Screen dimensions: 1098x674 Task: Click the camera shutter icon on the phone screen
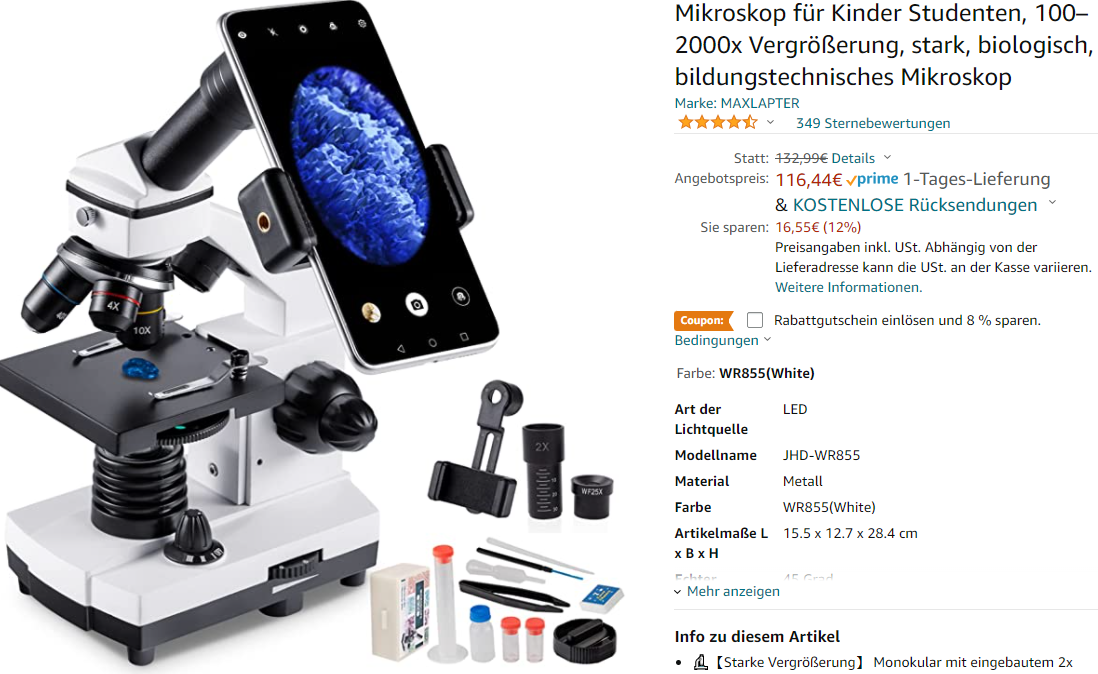click(x=417, y=304)
